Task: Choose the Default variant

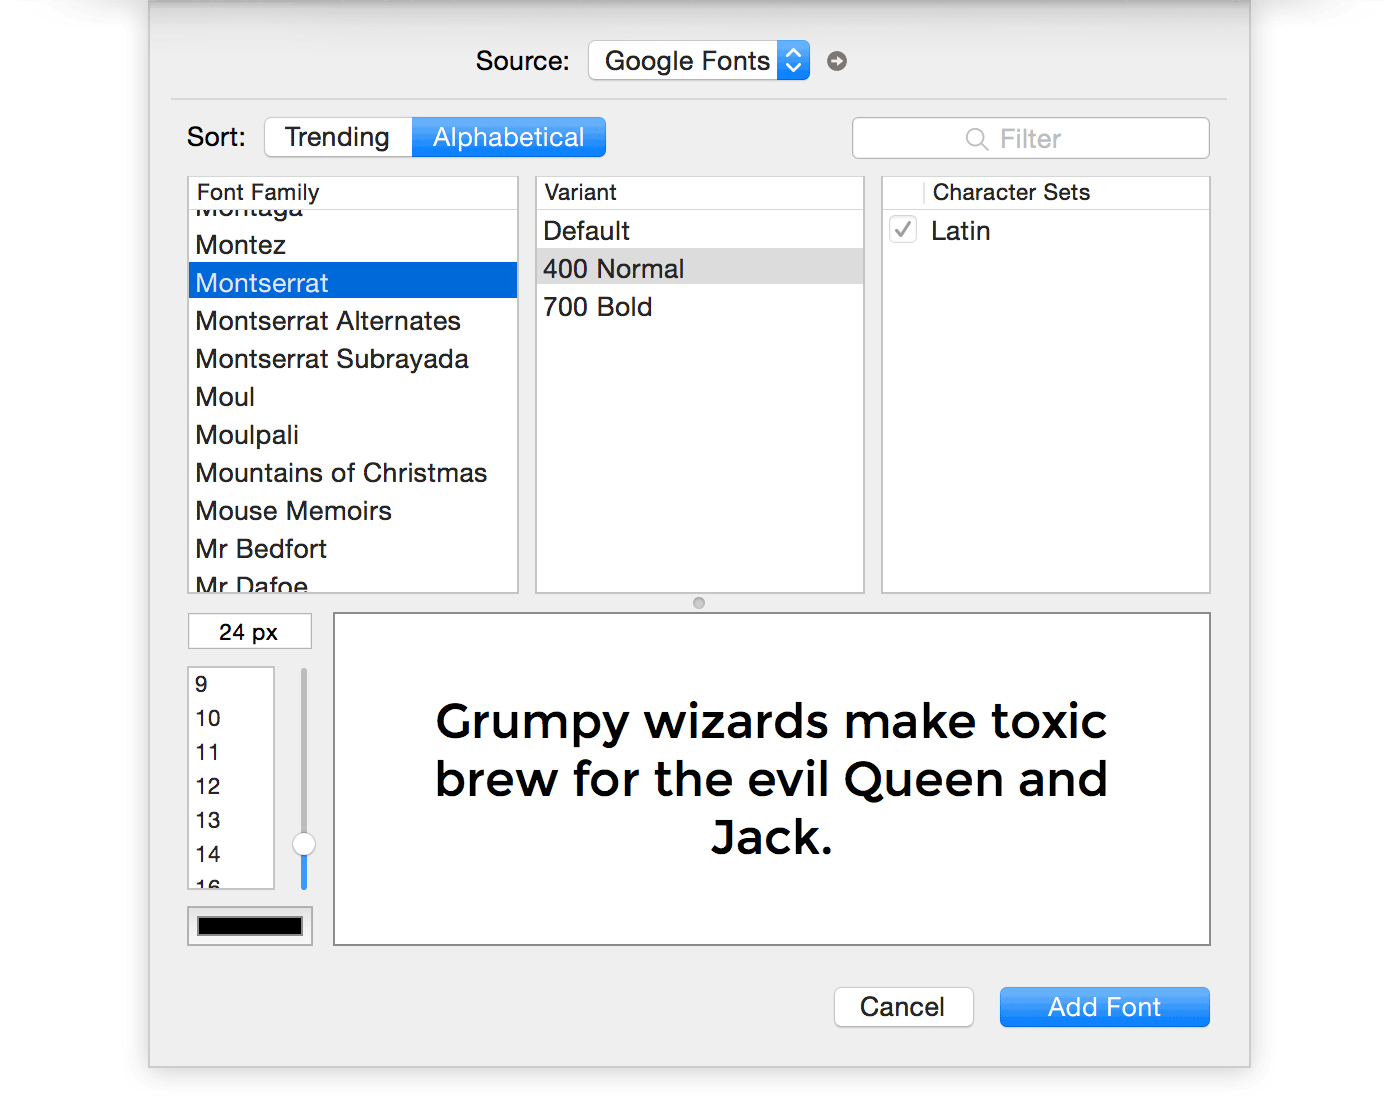Action: (x=700, y=231)
